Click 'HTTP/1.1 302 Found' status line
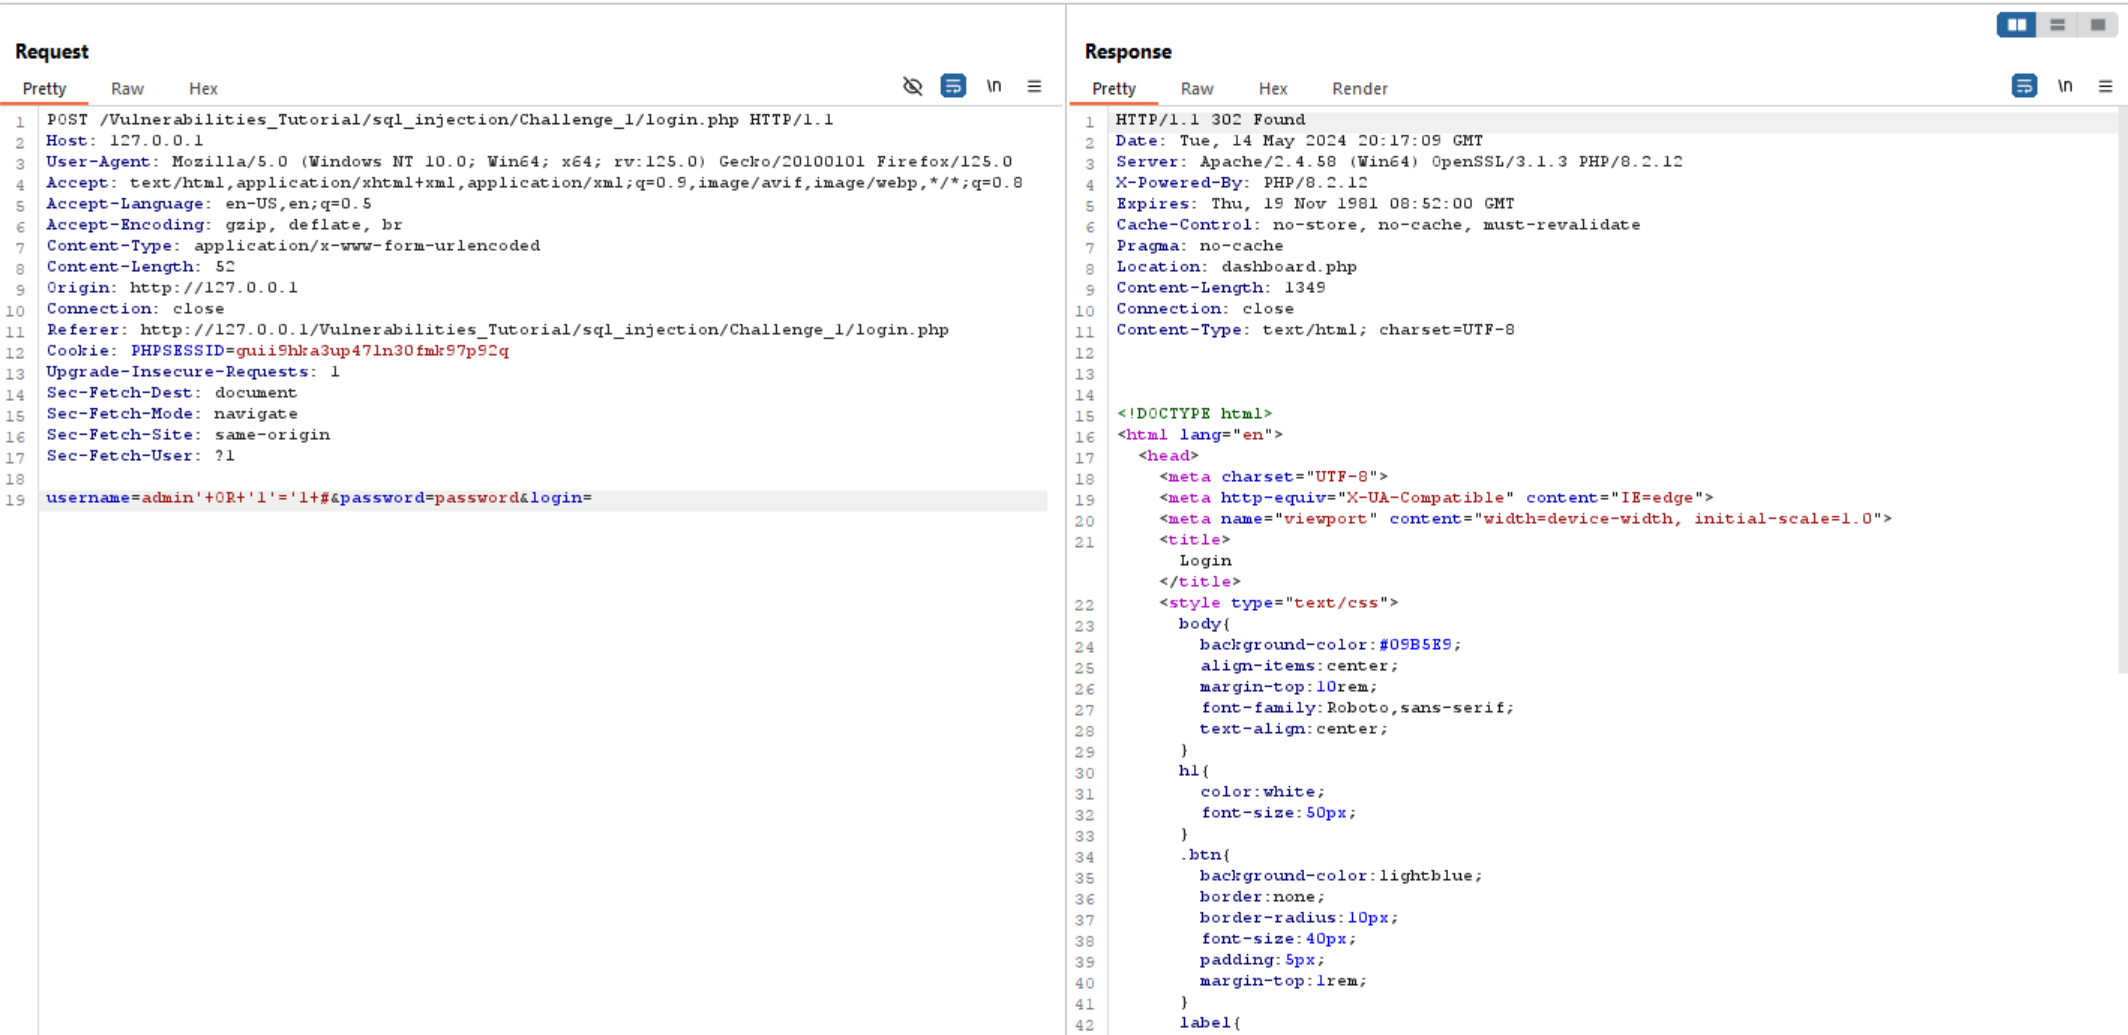 (x=1210, y=120)
